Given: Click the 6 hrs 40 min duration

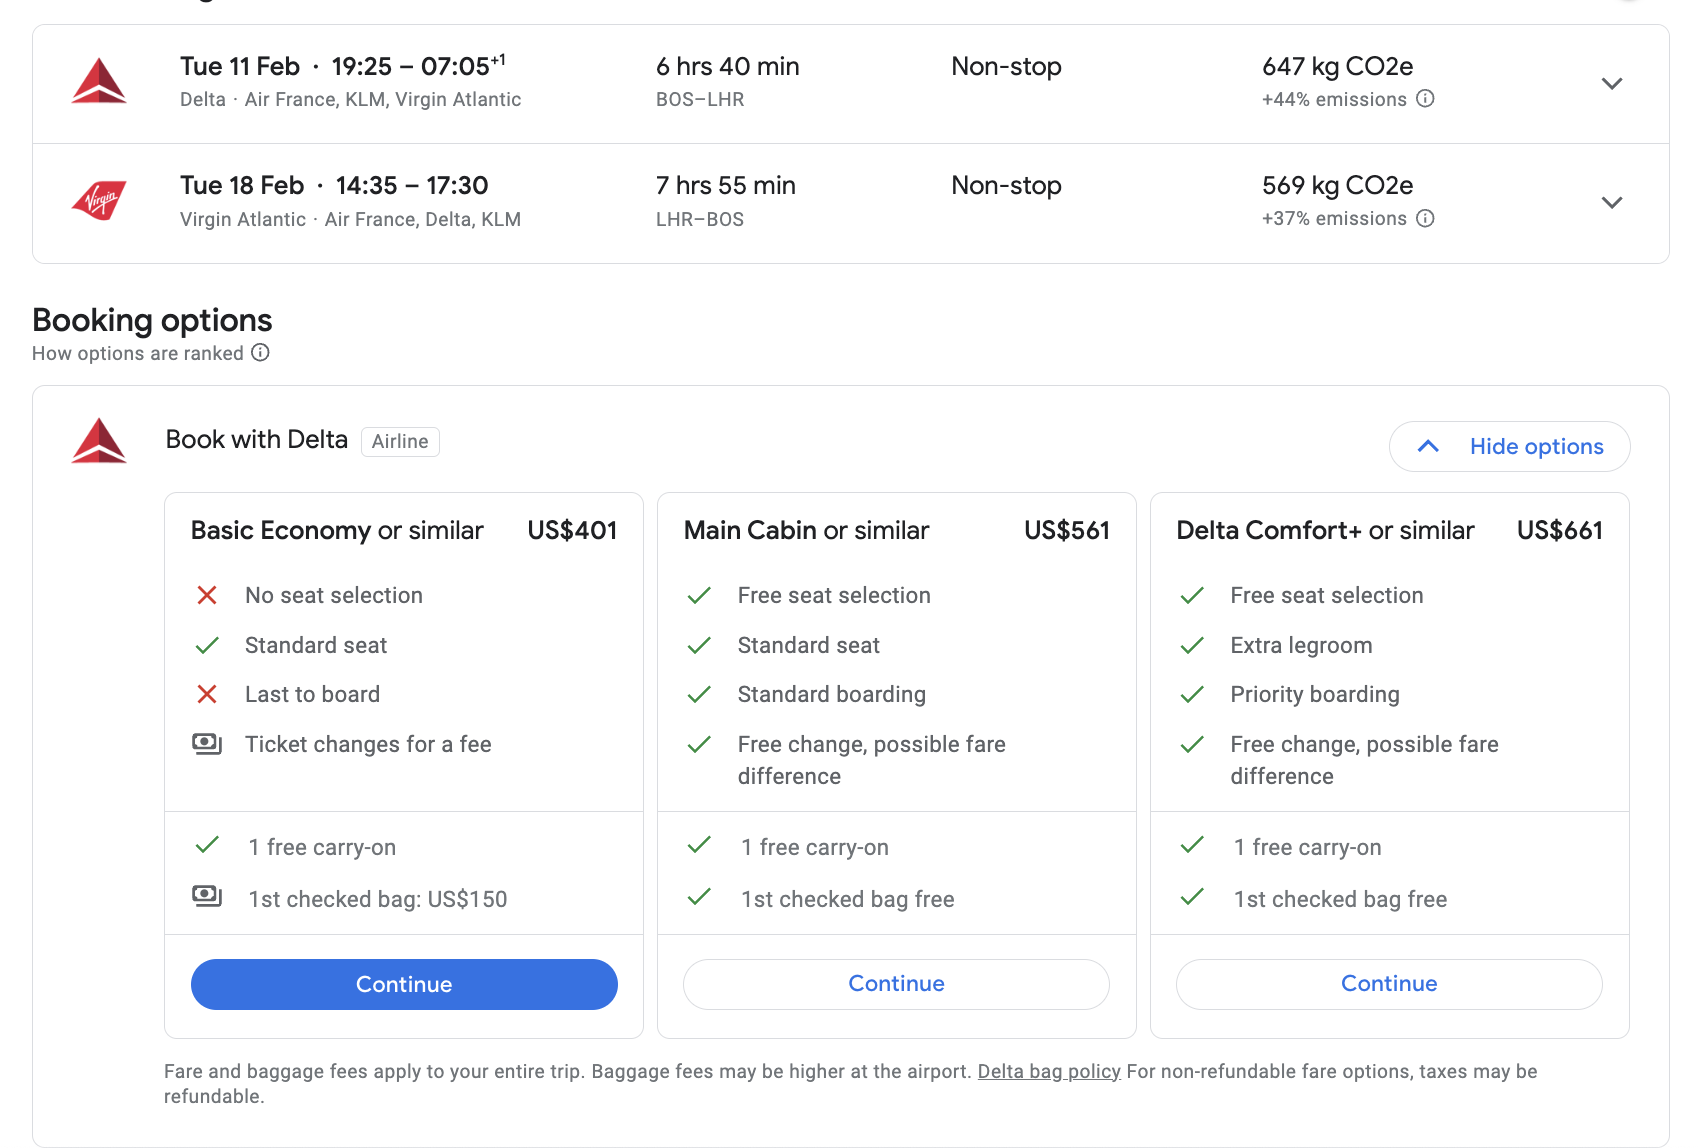Looking at the screenshot, I should click(x=728, y=66).
